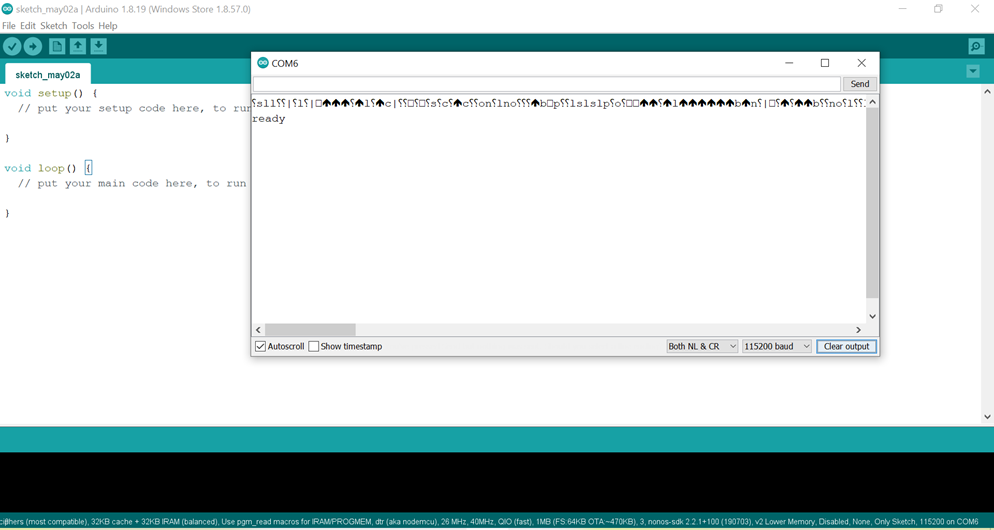The height and width of the screenshot is (530, 994).
Task: Expand the tab options dropdown arrow
Action: tap(972, 72)
